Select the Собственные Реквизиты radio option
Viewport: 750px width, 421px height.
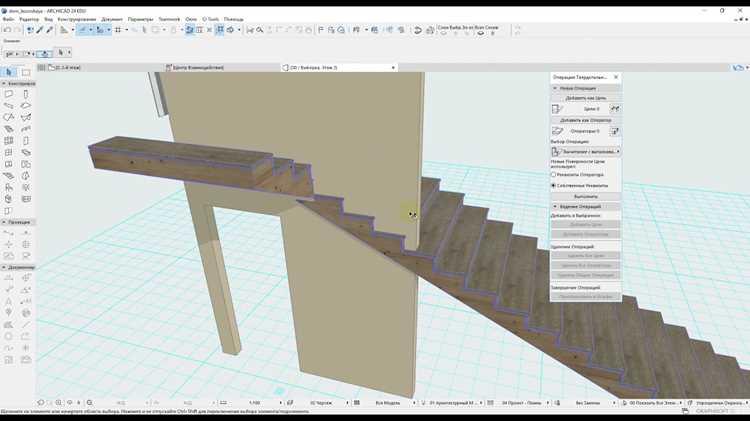pos(554,186)
